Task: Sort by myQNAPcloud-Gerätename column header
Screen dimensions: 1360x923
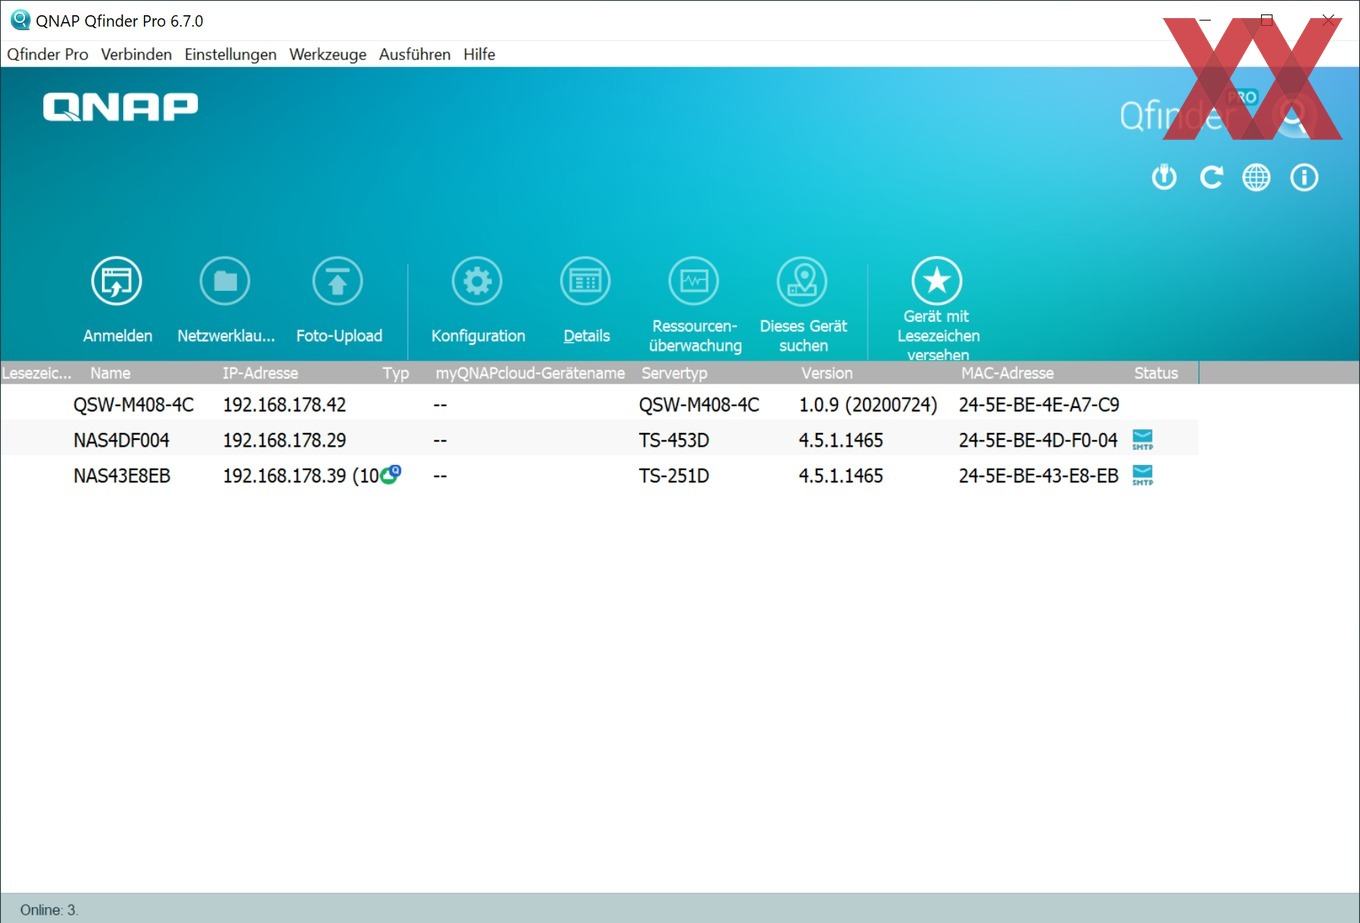Action: coord(530,373)
